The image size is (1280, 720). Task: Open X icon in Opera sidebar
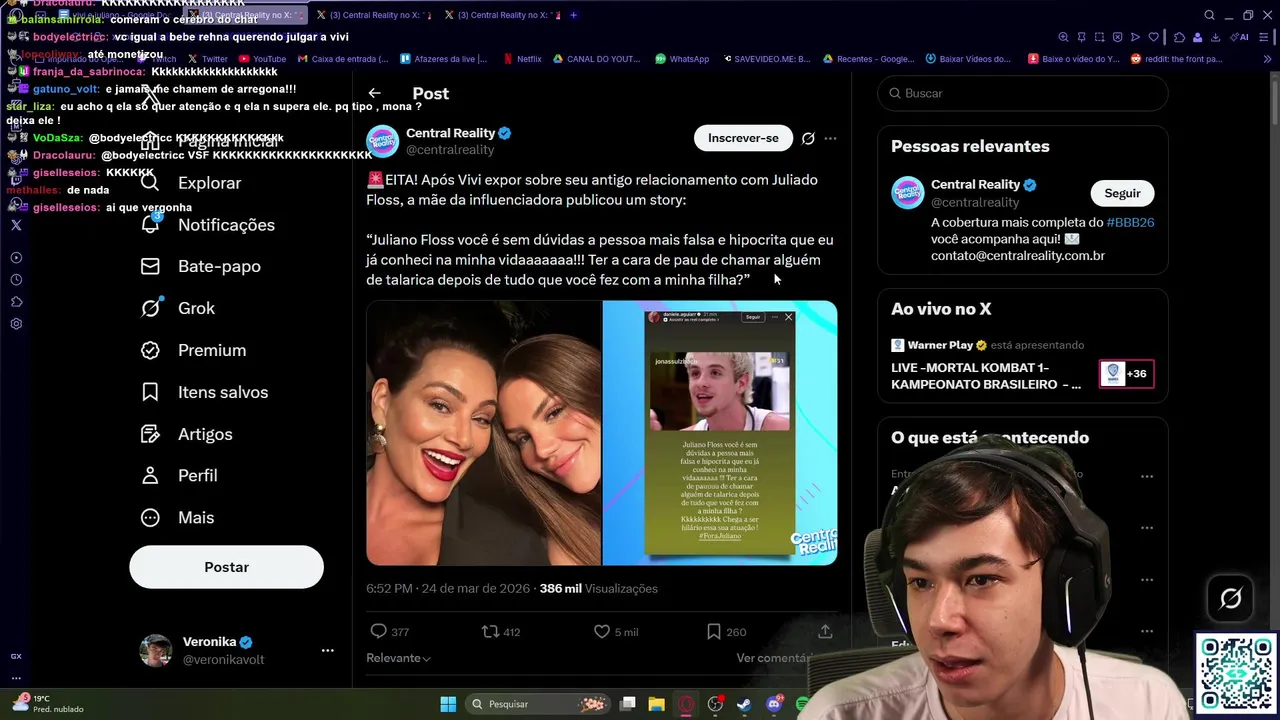16,225
